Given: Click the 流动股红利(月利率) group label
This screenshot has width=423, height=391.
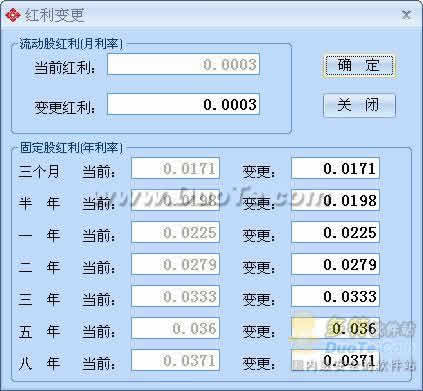Looking at the screenshot, I should tap(71, 44).
